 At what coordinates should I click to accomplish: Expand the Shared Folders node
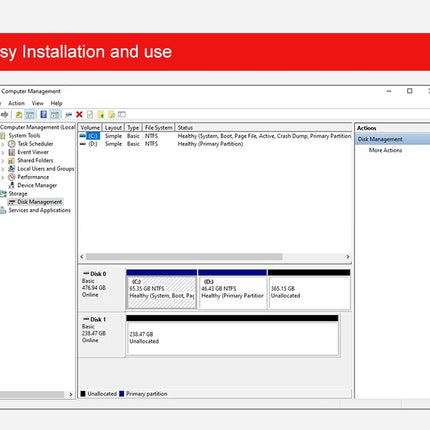[x=3, y=161]
